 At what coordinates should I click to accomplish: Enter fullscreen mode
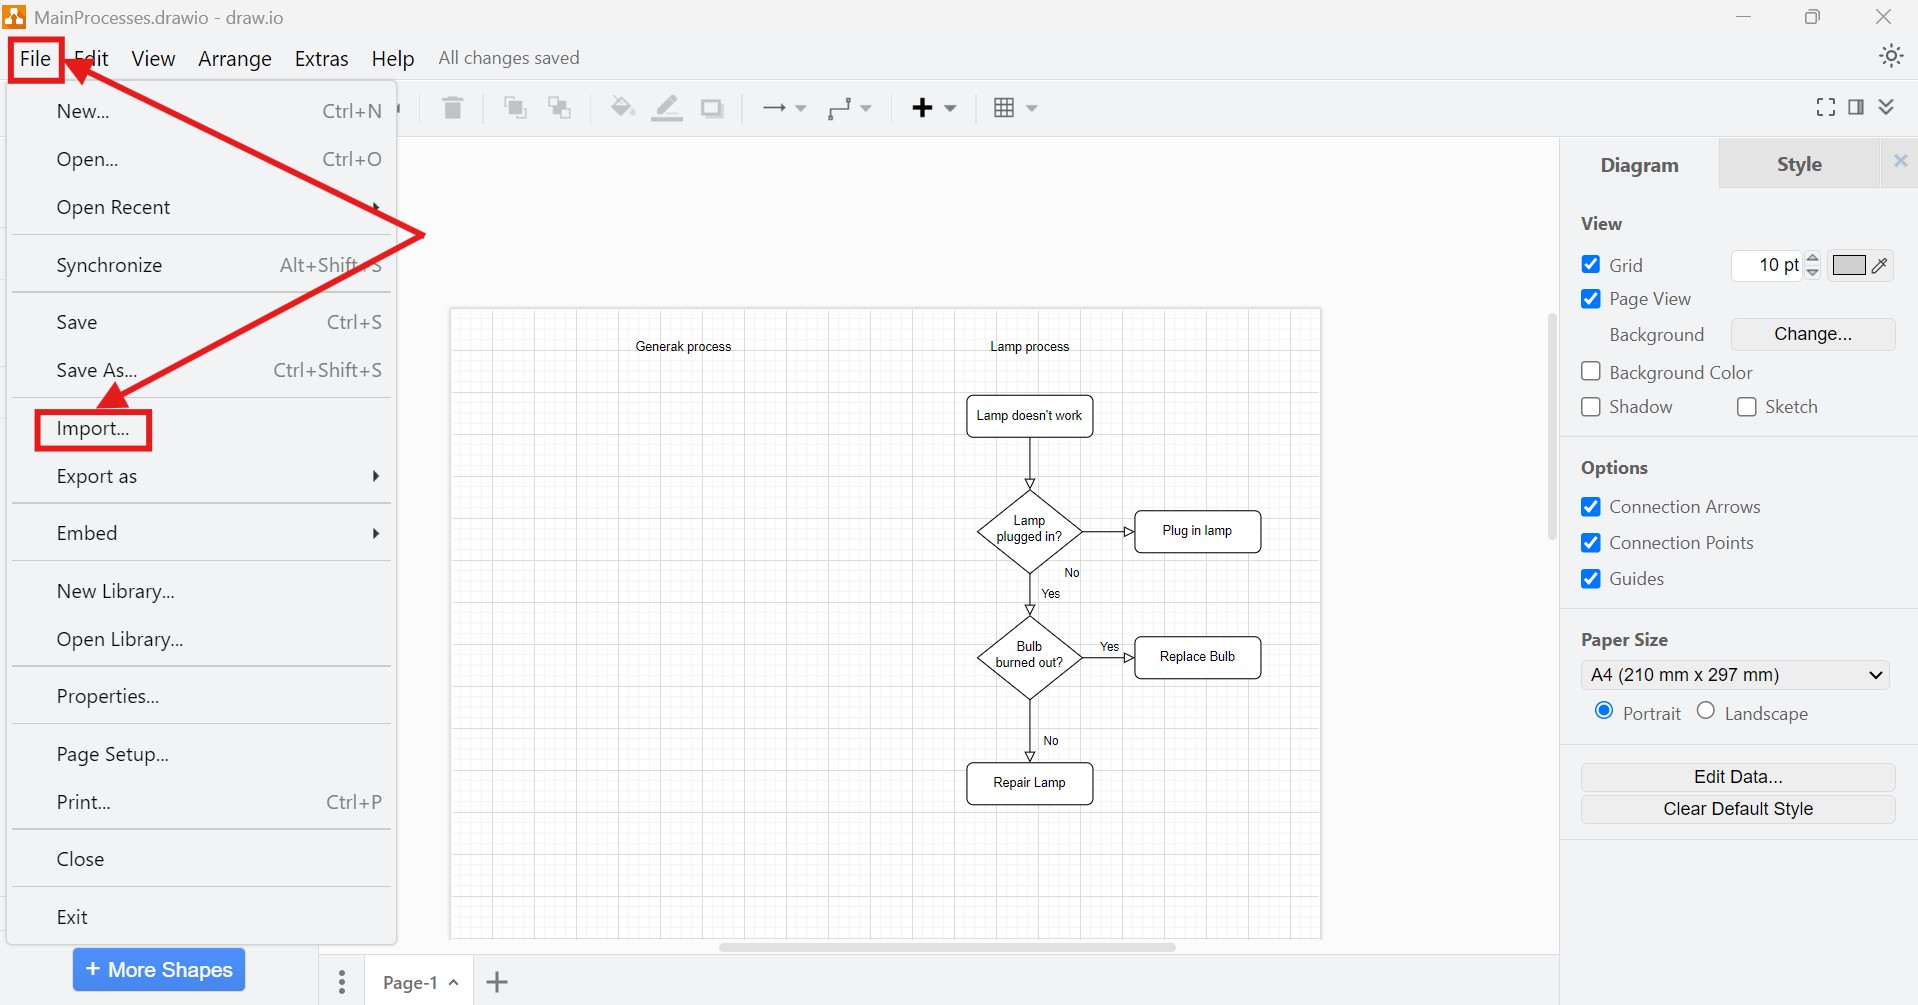(x=1824, y=107)
